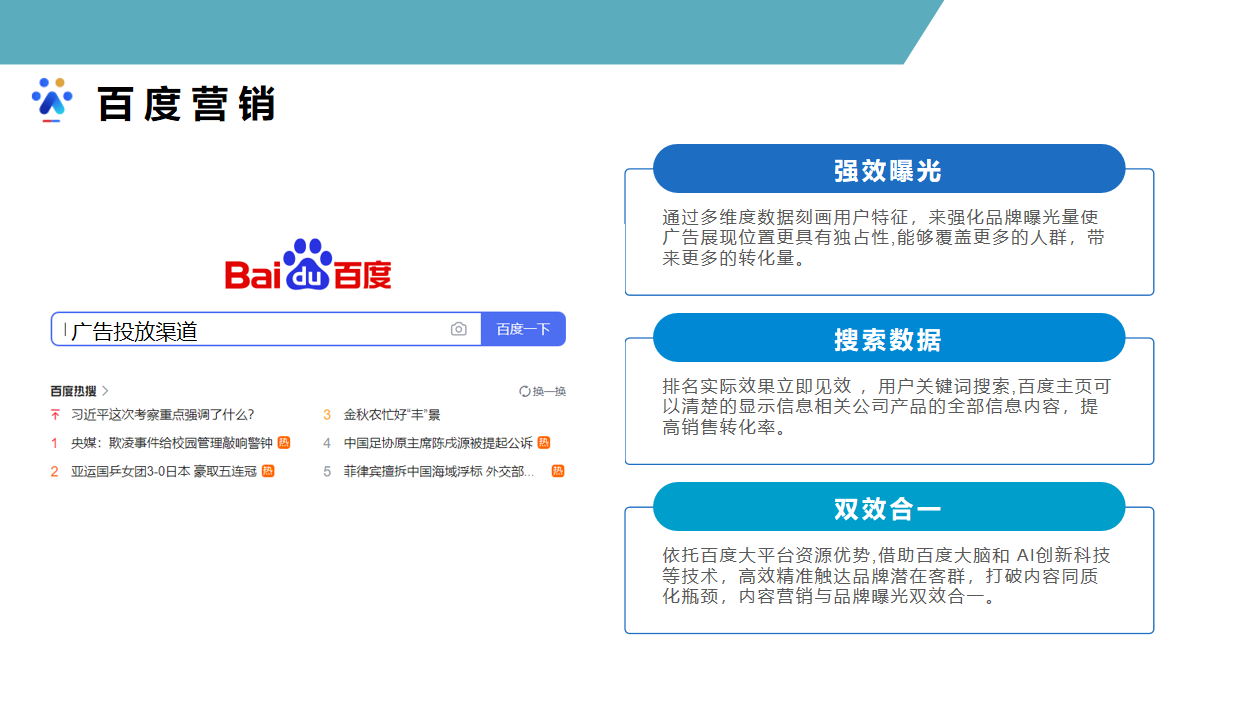Click the 广告投放渠道 search input field

click(x=266, y=330)
